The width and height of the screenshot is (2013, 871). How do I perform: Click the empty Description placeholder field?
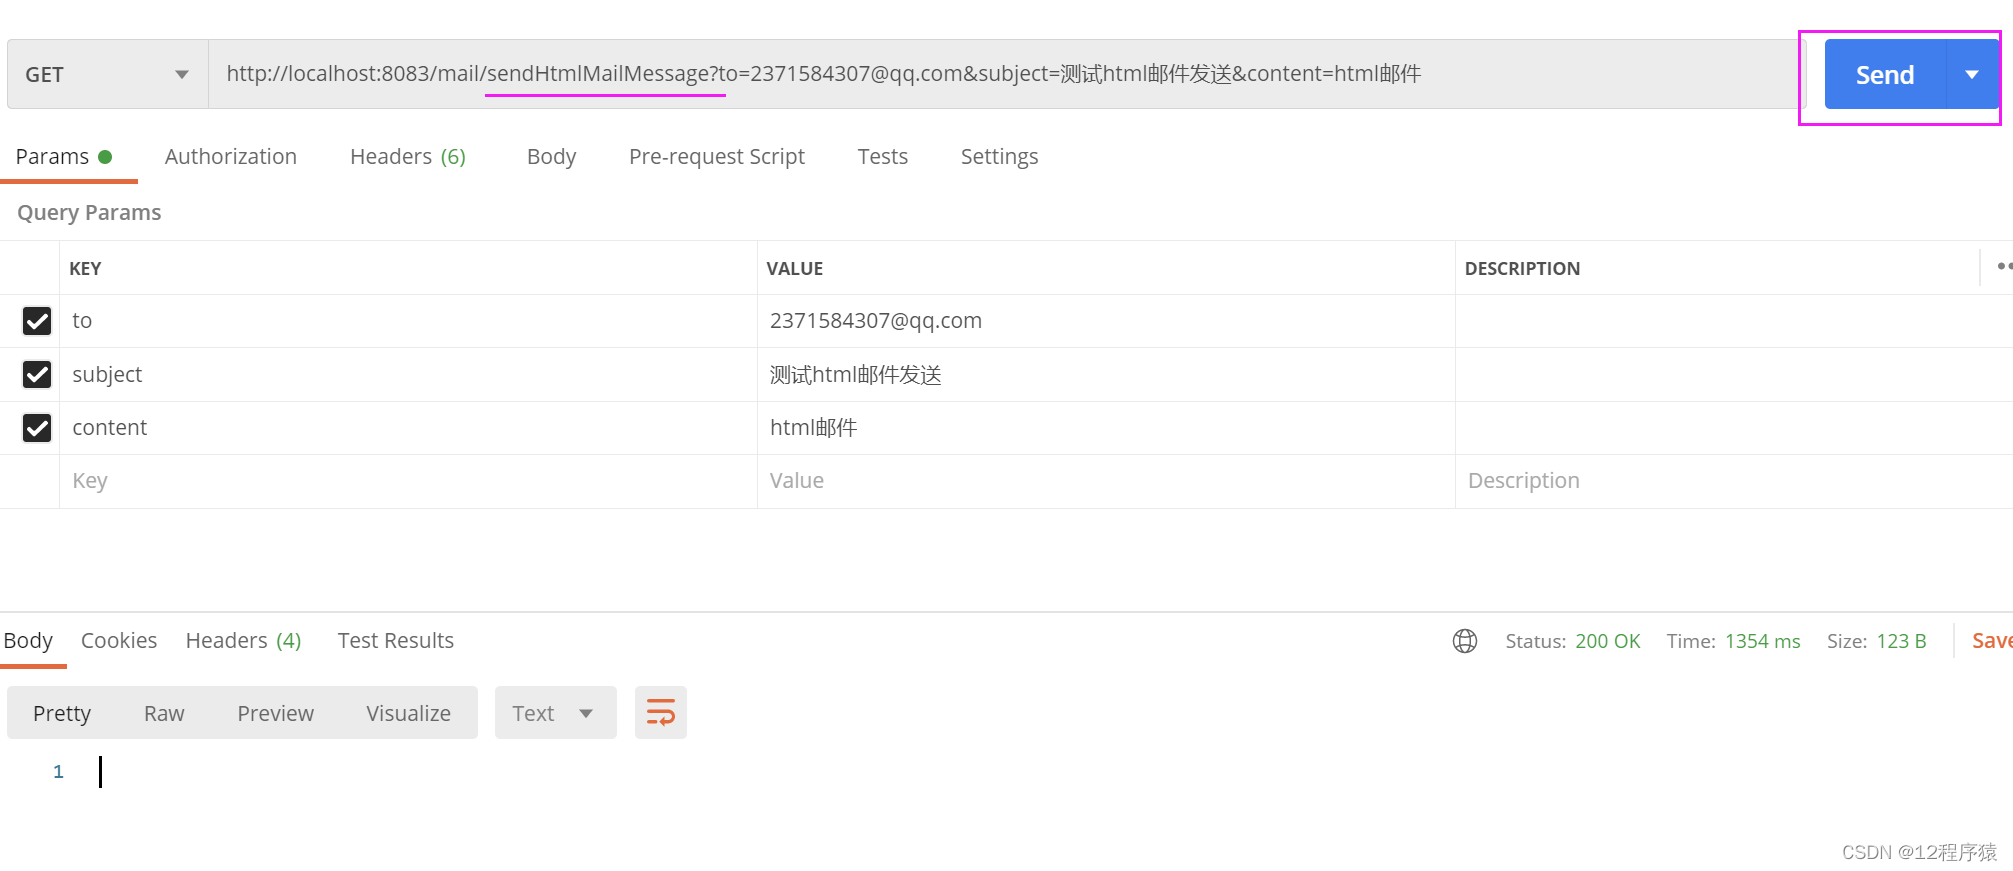point(1733,481)
